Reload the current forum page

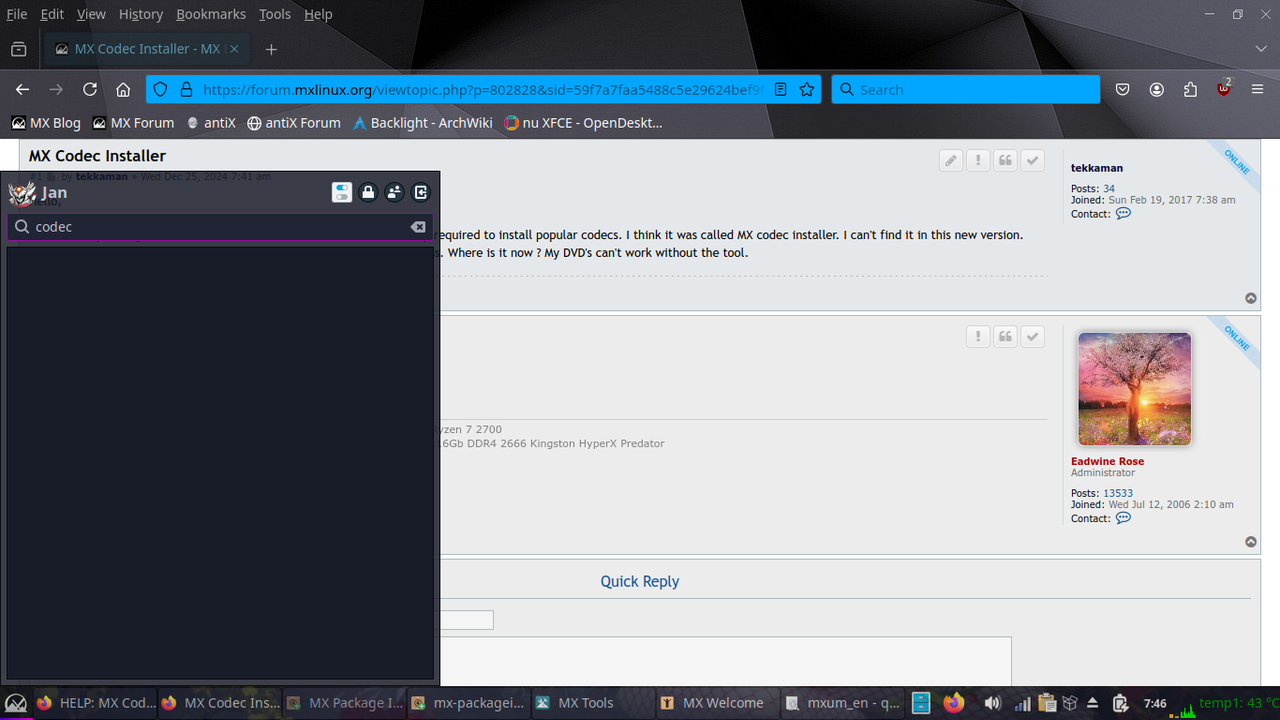tap(90, 89)
